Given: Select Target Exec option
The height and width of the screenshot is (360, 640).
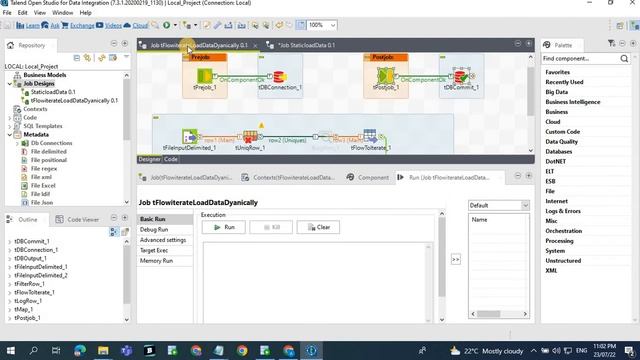Looking at the screenshot, I should point(165,250).
